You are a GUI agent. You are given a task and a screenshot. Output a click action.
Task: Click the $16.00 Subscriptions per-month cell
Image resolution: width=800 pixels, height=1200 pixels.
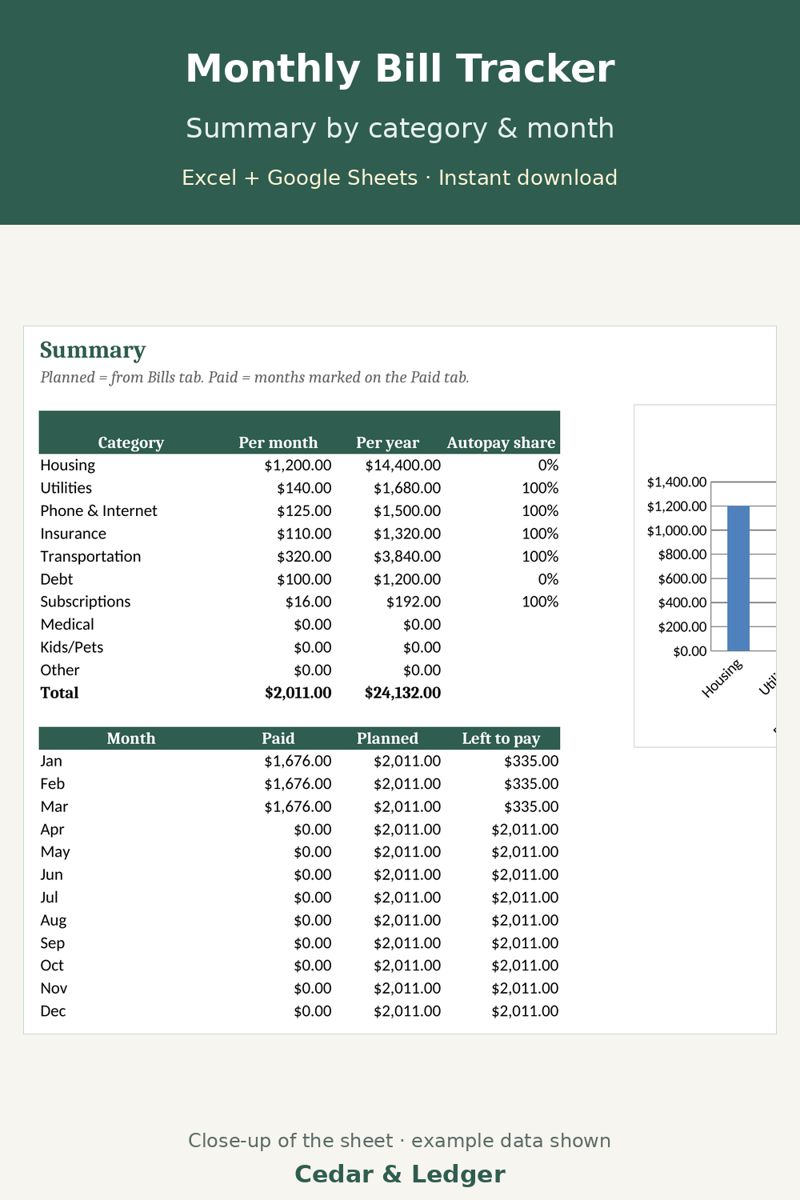308,602
